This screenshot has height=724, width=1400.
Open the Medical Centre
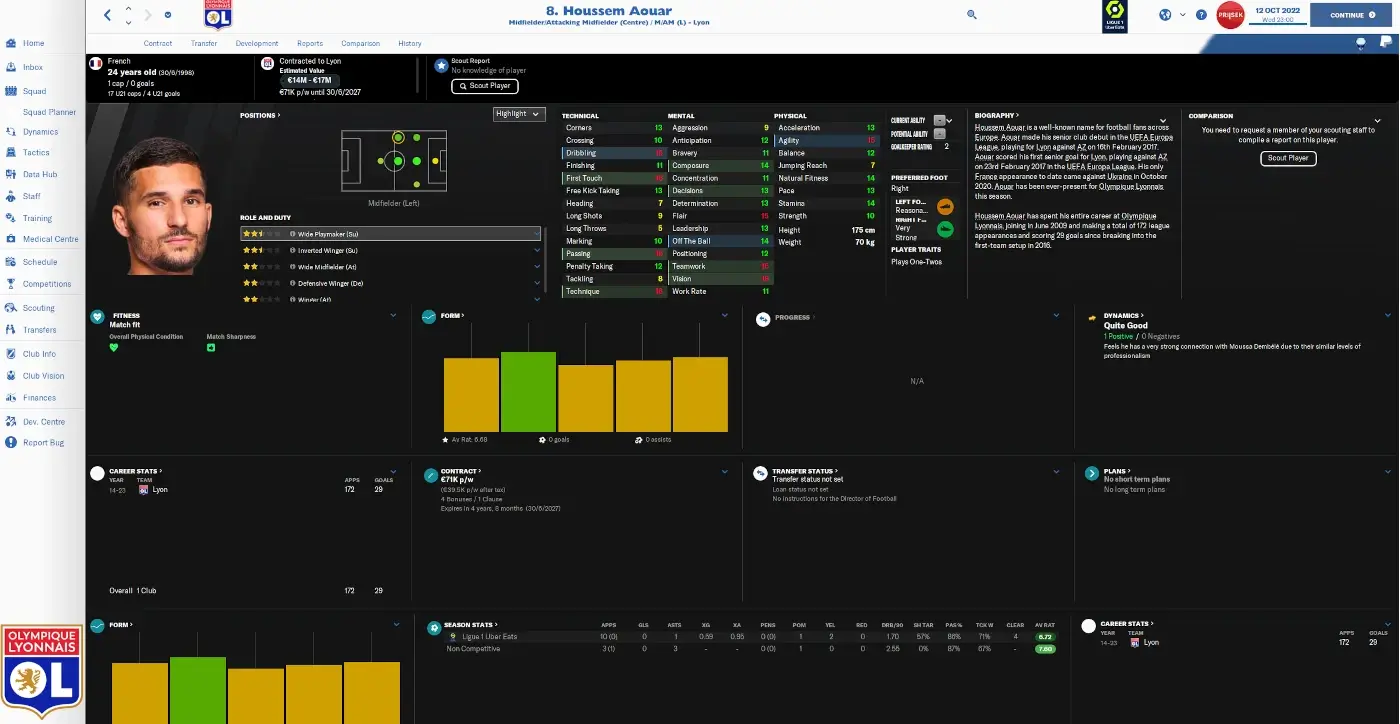pyautogui.click(x=50, y=239)
